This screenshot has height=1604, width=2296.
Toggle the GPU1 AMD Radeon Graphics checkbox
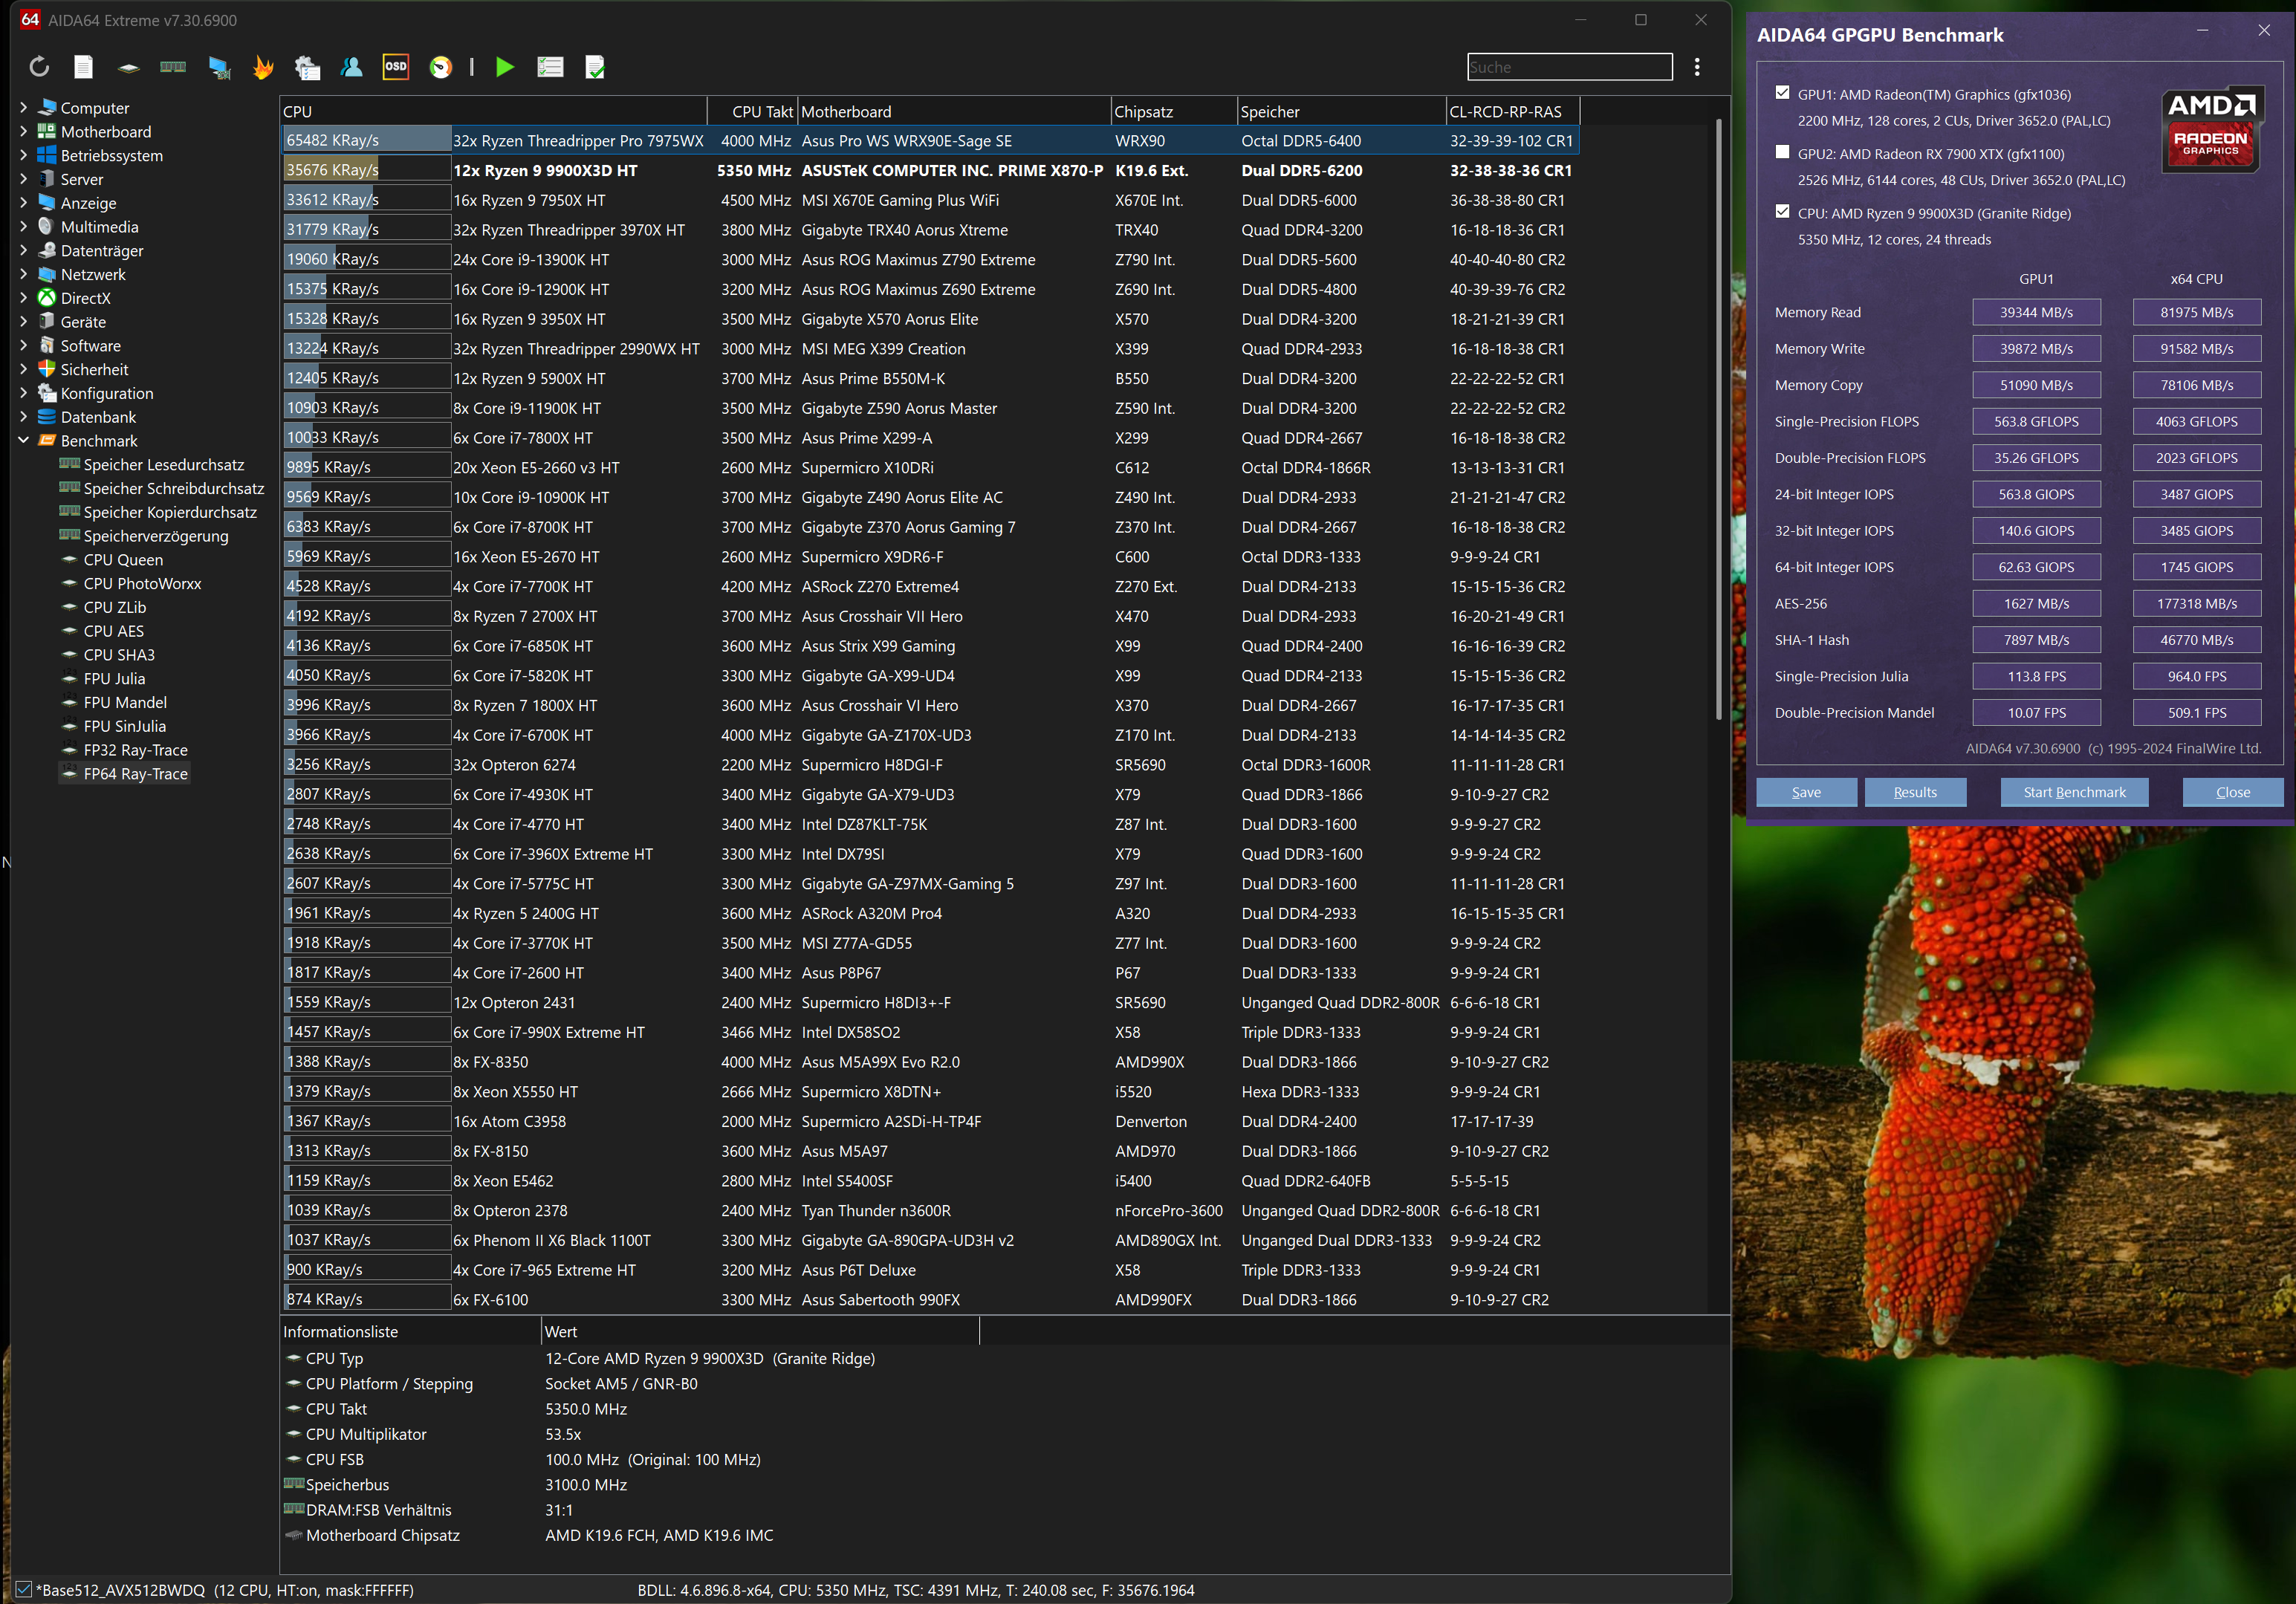(1782, 93)
